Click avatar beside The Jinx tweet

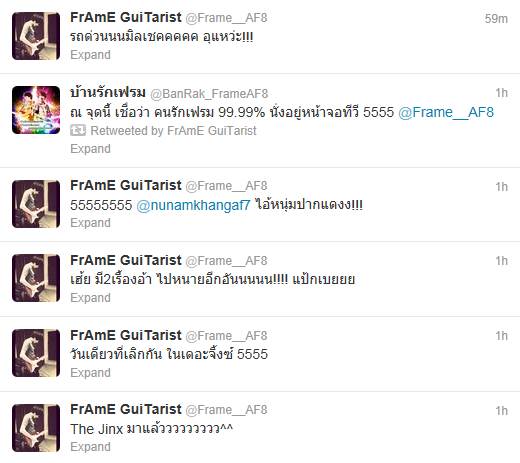tap(36, 428)
